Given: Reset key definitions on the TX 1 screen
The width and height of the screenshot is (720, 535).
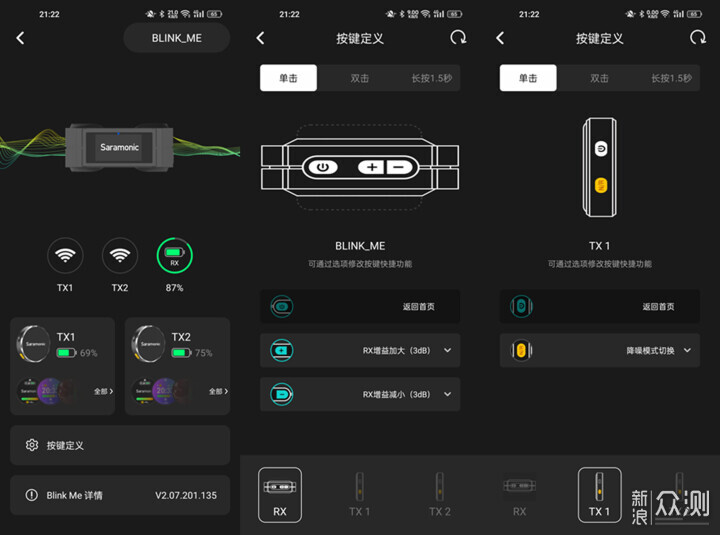Looking at the screenshot, I should 698,38.
